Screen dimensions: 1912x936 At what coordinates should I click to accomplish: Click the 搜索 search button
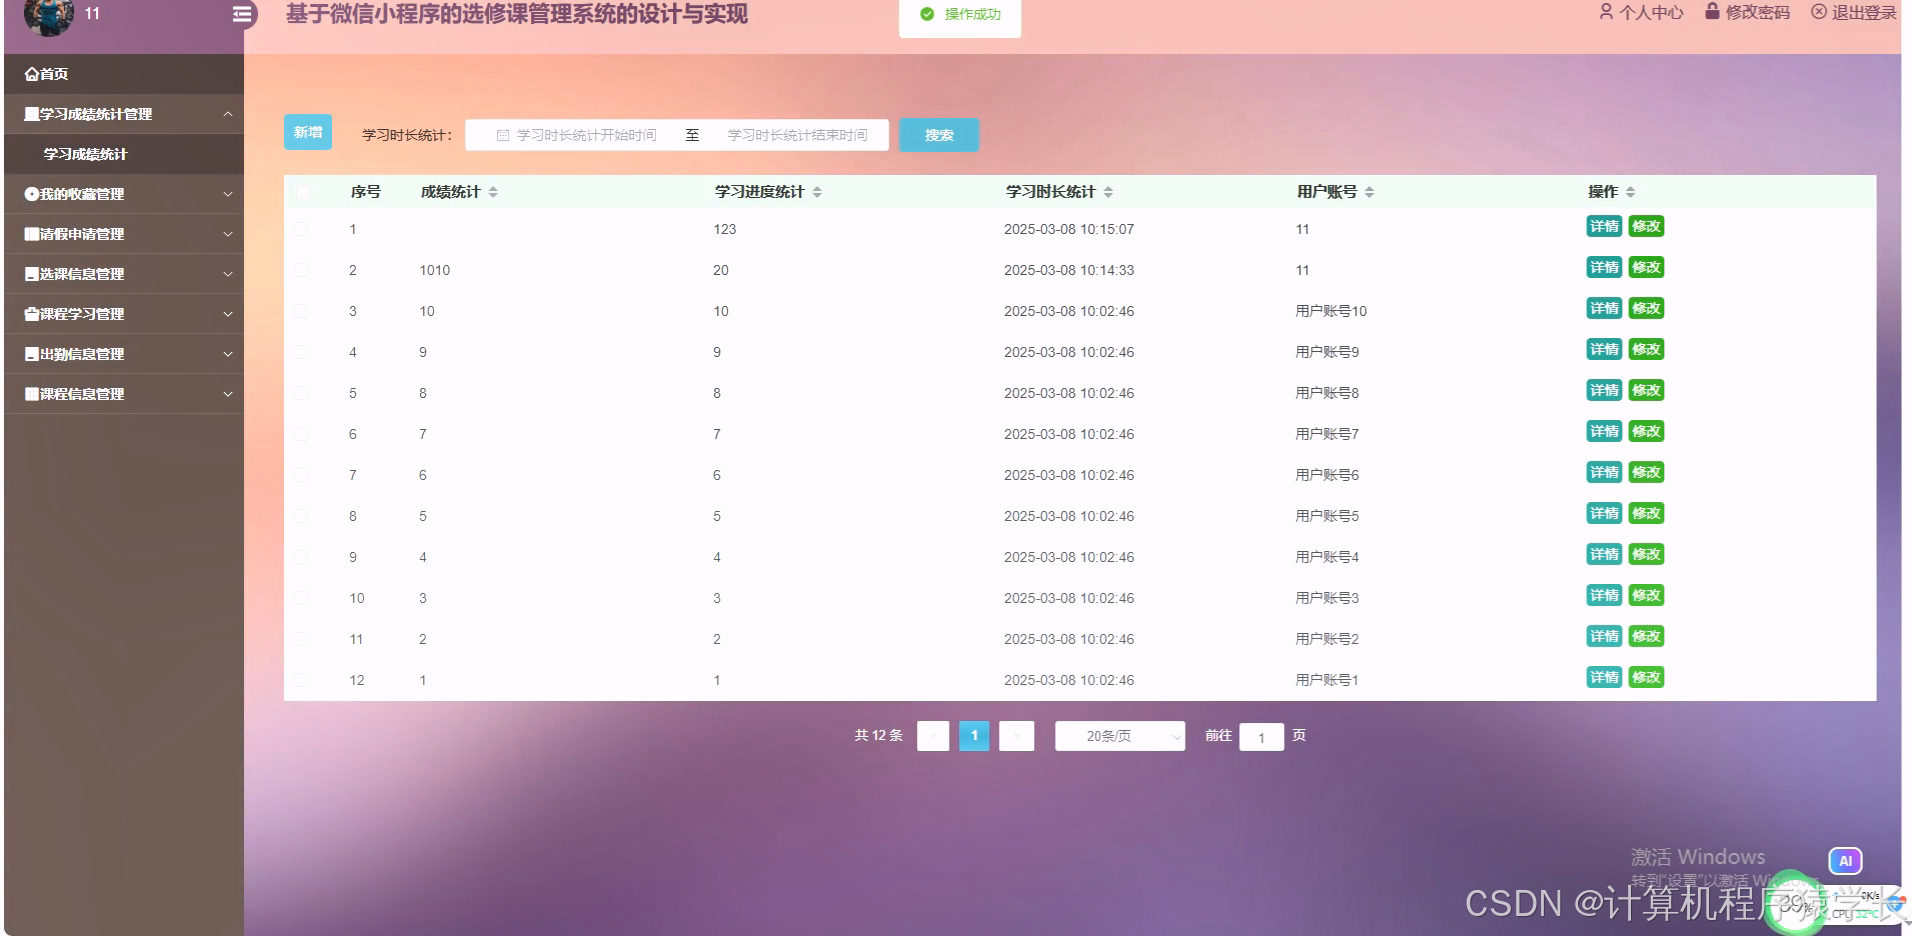[x=938, y=134]
